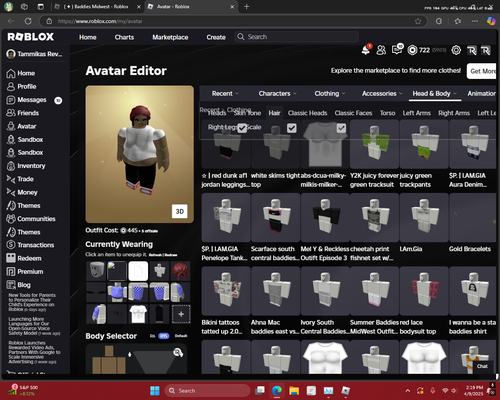Select R15 body type
500x400 pixels.
(x=164, y=336)
